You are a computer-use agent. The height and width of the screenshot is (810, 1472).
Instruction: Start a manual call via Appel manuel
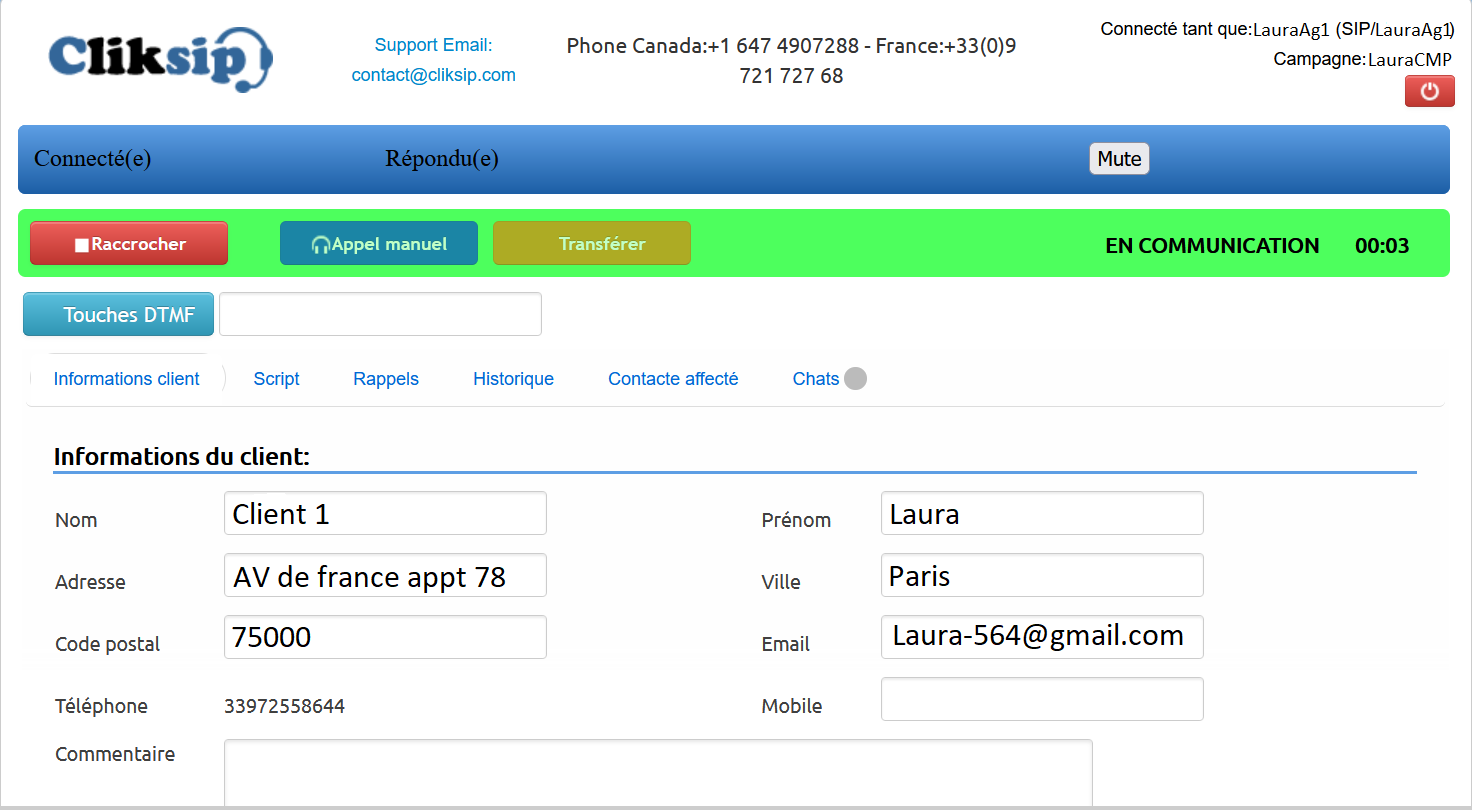coord(378,242)
